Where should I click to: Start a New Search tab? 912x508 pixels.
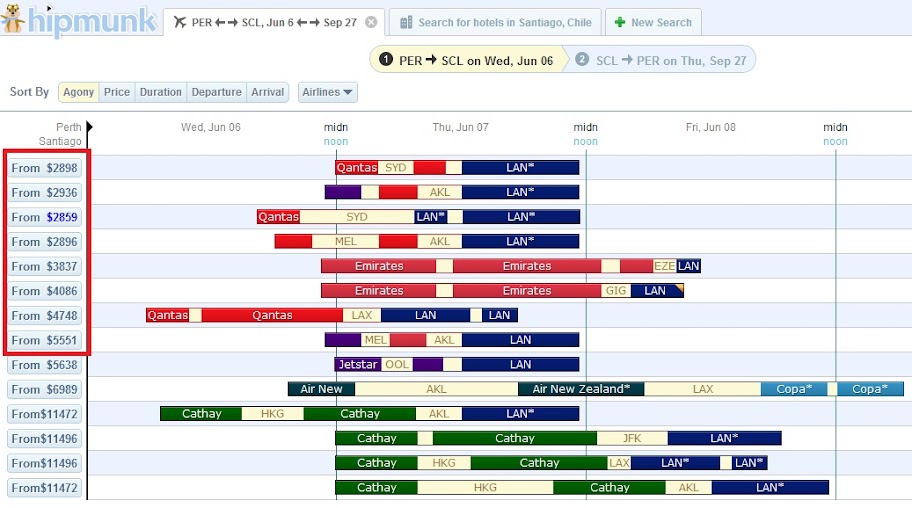[653, 22]
